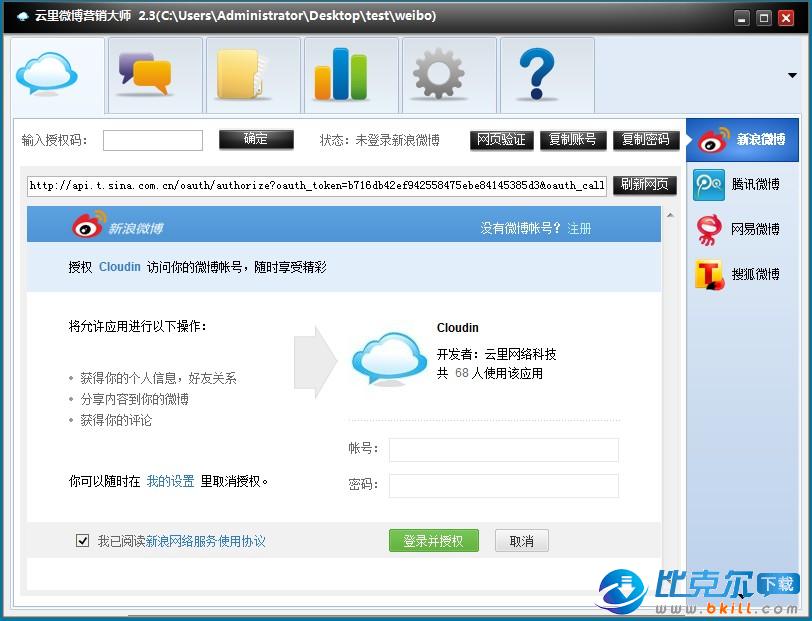The image size is (812, 621).
Task: Click the 确定 confirm button
Action: click(x=256, y=140)
